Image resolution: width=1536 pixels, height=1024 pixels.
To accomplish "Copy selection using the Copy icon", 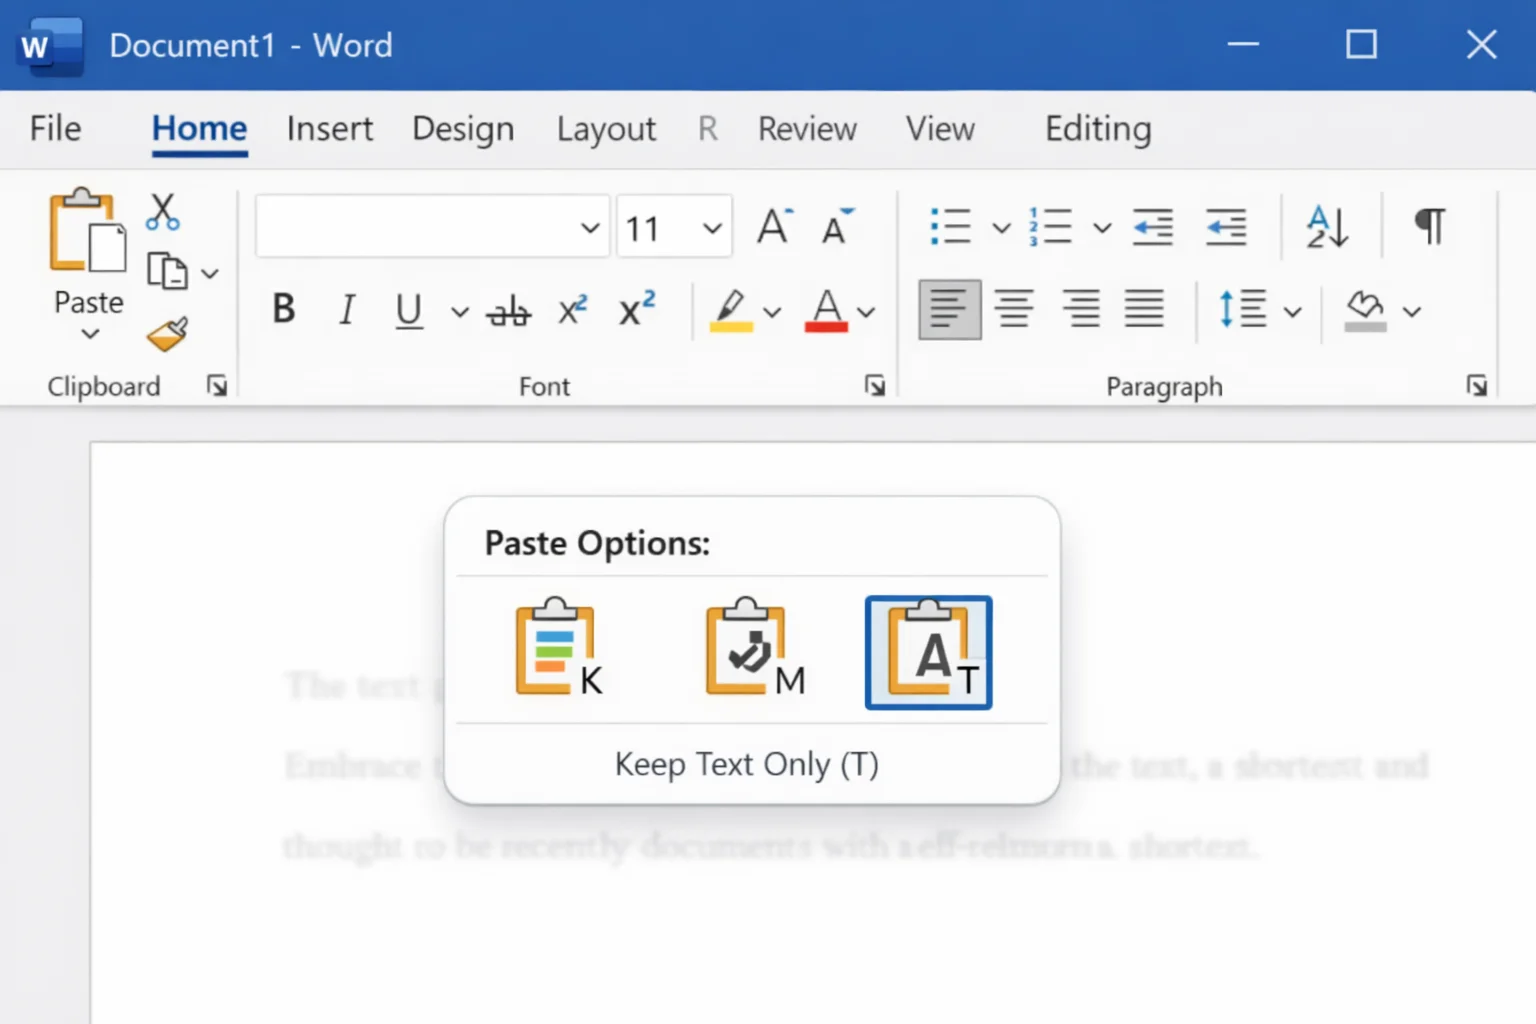I will [167, 272].
